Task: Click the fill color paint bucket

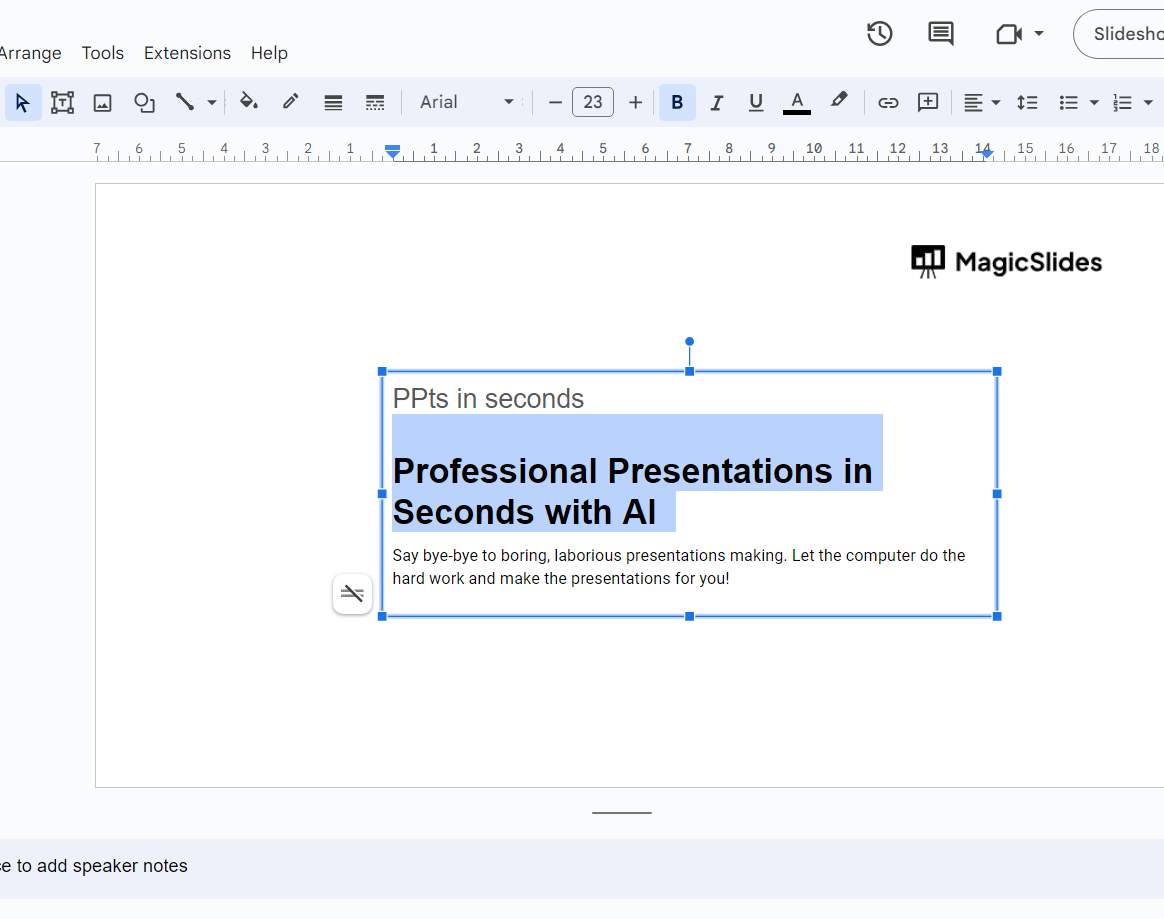Action: point(248,102)
